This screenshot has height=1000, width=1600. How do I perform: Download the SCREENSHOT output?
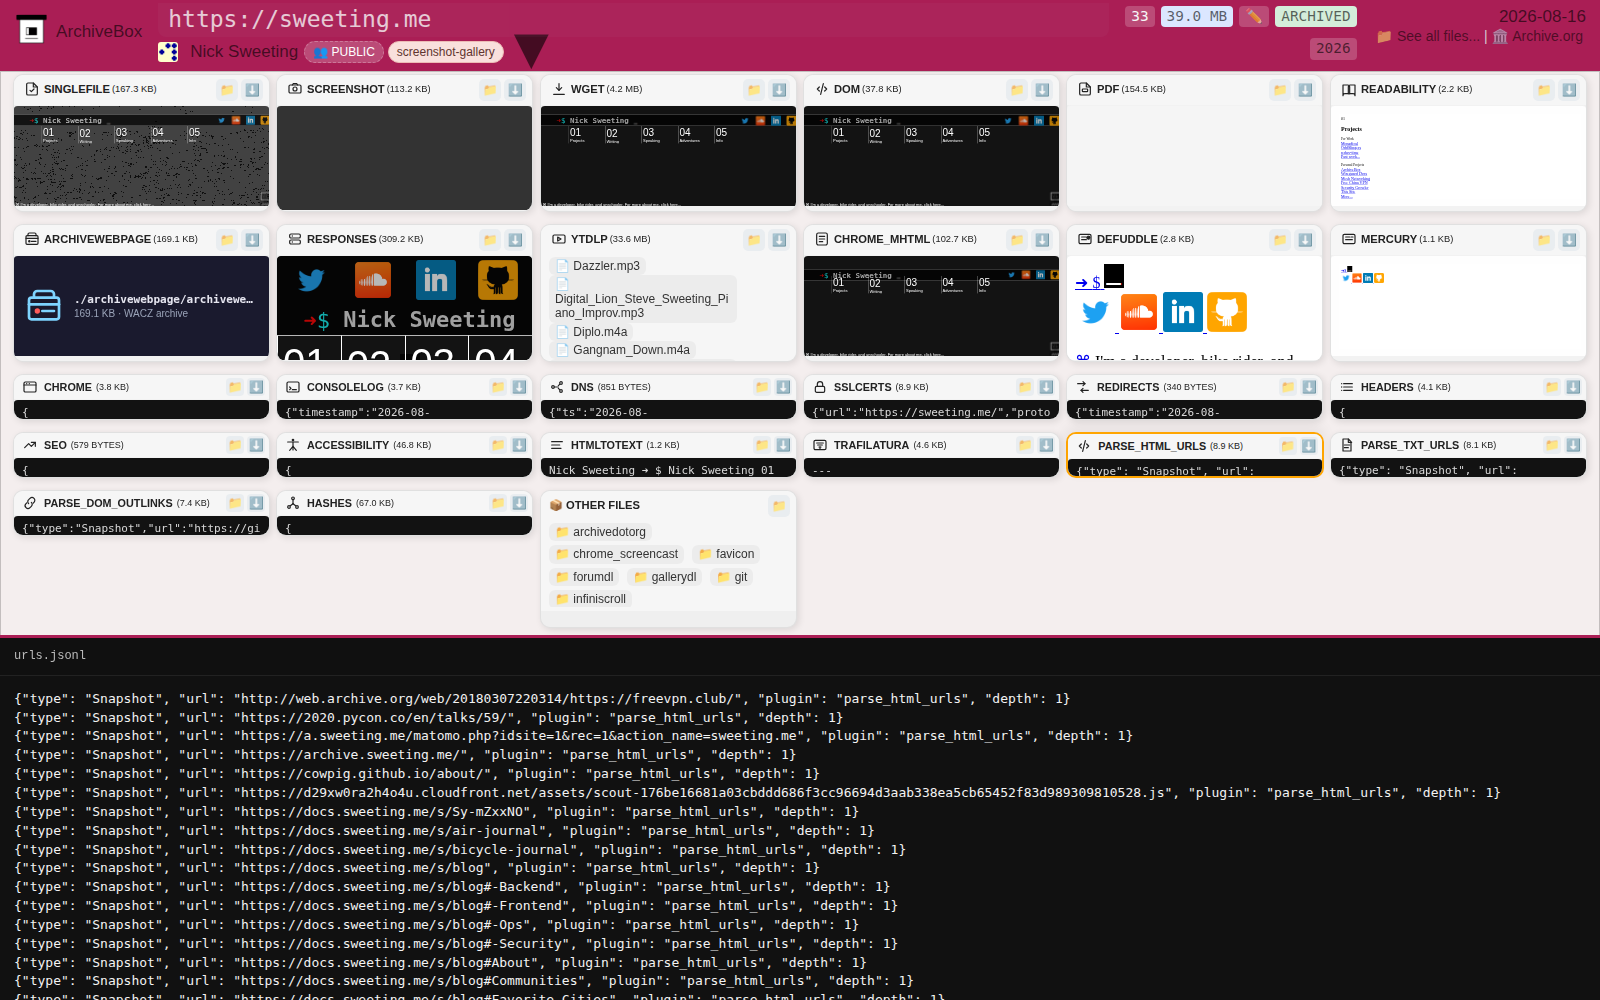click(515, 90)
